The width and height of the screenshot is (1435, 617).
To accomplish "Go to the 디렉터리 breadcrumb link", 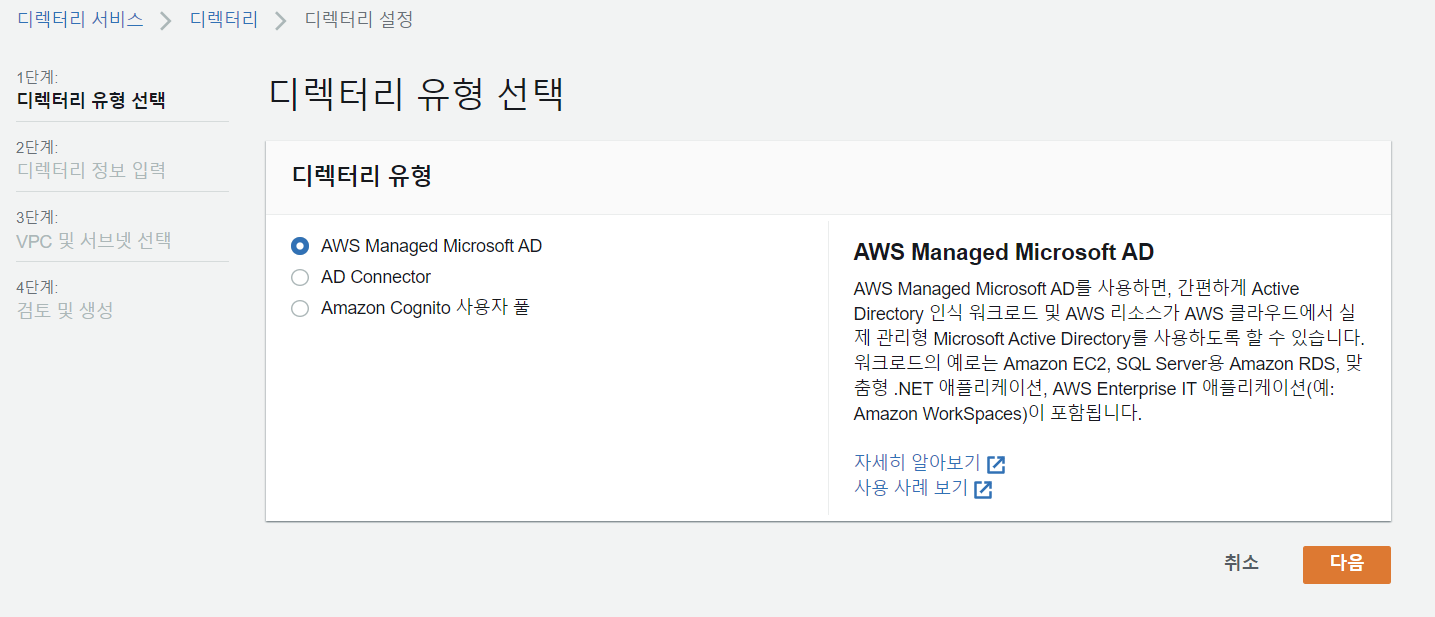I will point(224,19).
